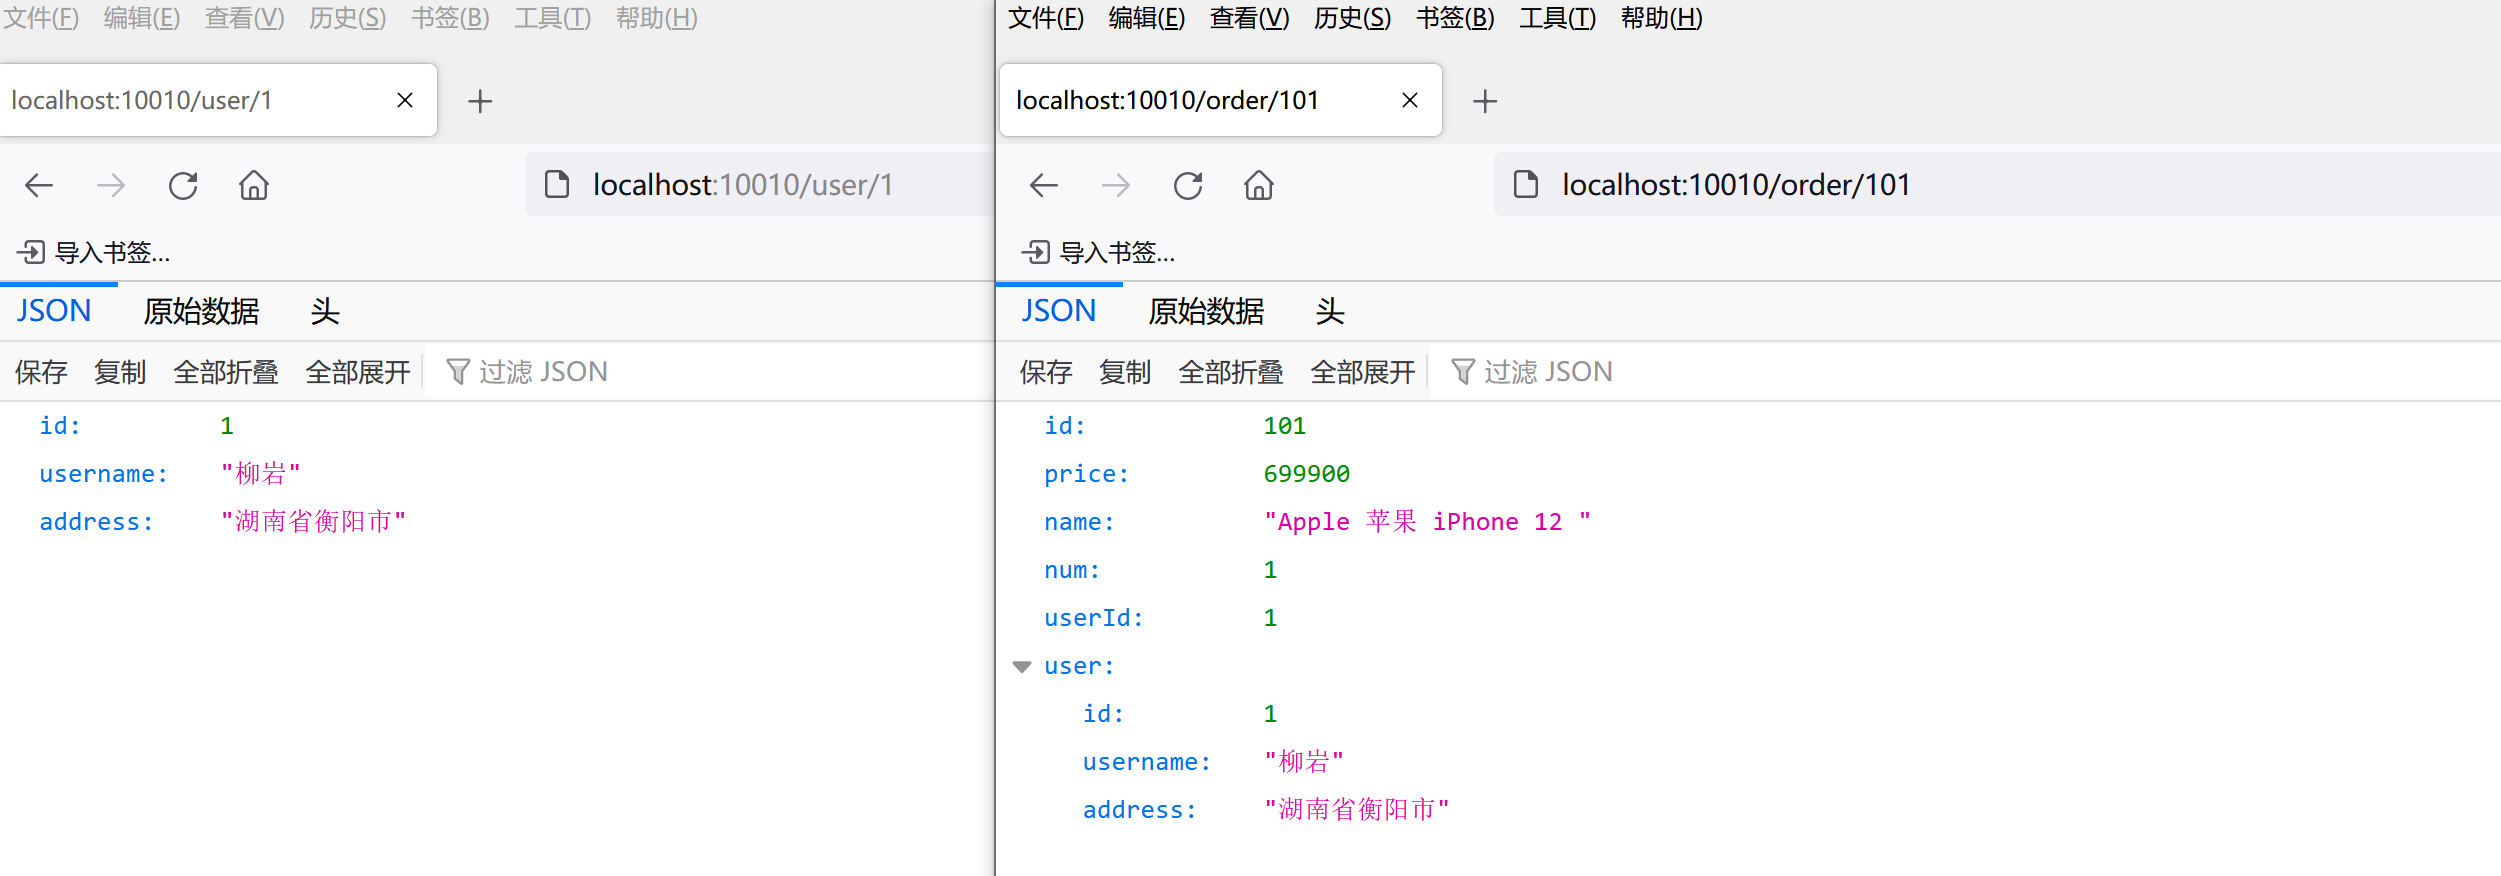
Task: Switch to 原始数据 tab in user/1 window
Action: pyautogui.click(x=201, y=311)
